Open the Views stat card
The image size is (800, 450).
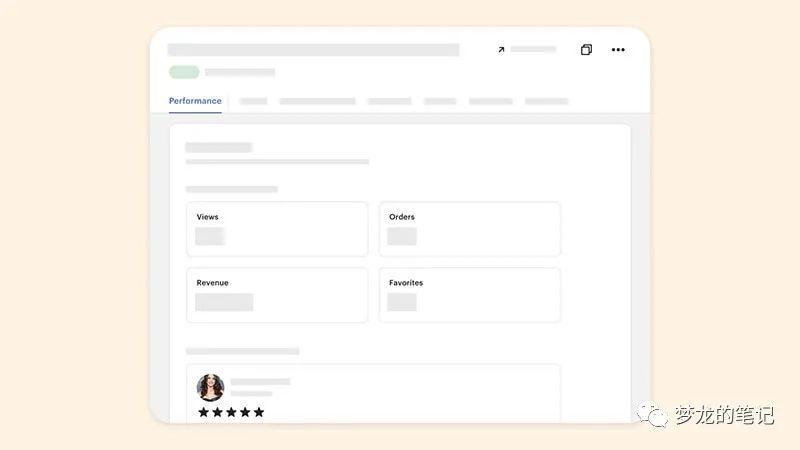277,229
